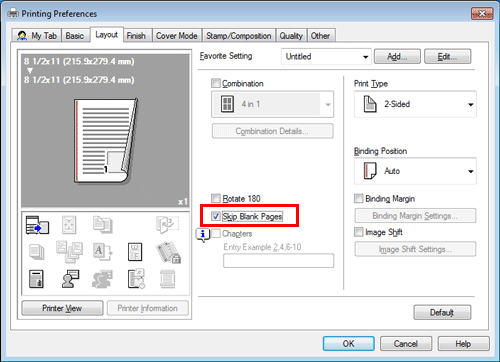Click the page icon with small clock
Screen dimensions: 500x362
pos(136,279)
